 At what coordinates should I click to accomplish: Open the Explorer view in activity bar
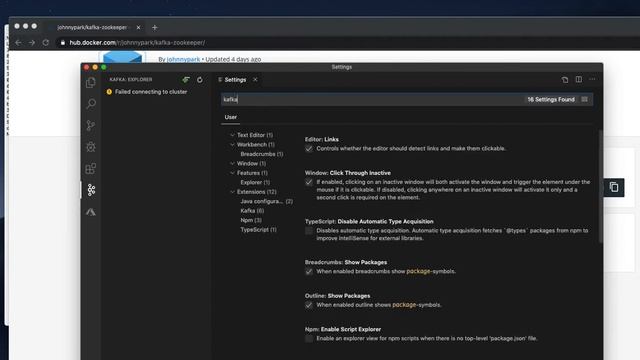pos(91,83)
